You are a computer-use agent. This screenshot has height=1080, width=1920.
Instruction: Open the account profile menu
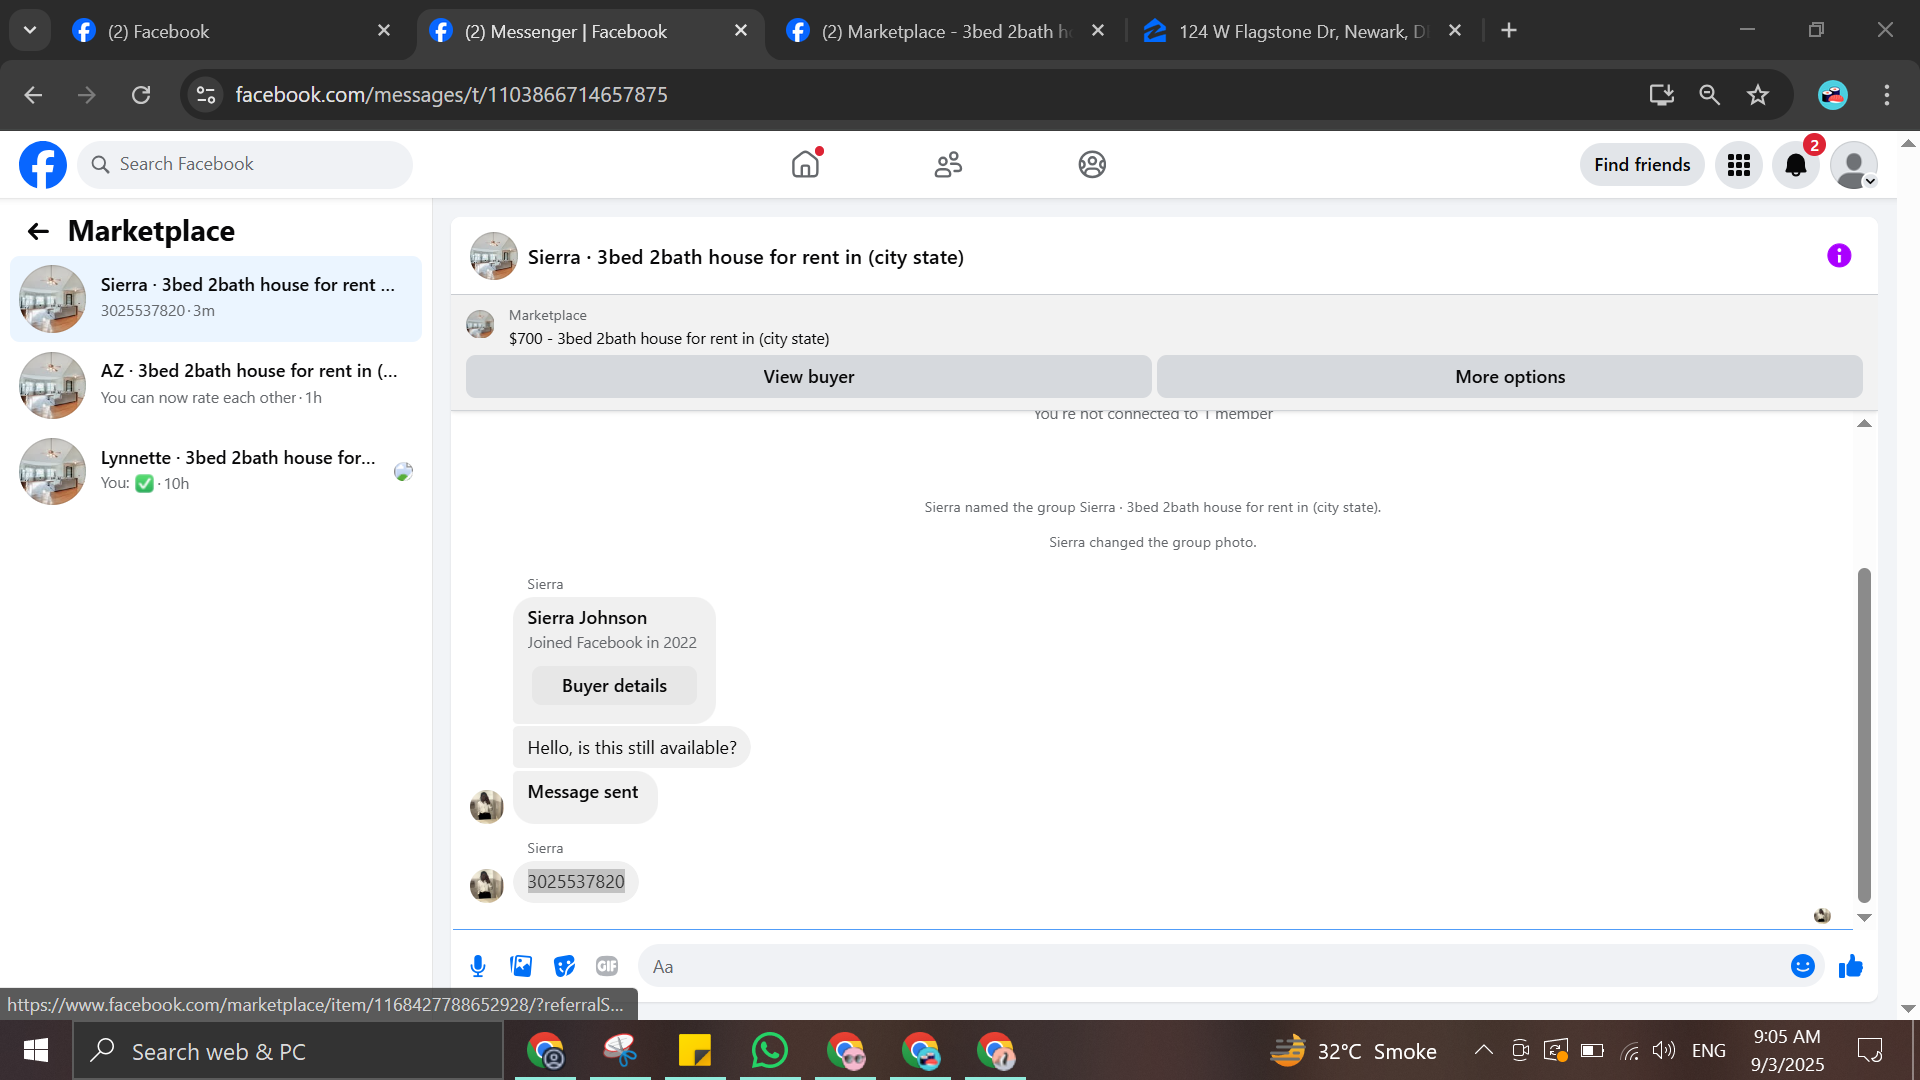click(1853, 165)
